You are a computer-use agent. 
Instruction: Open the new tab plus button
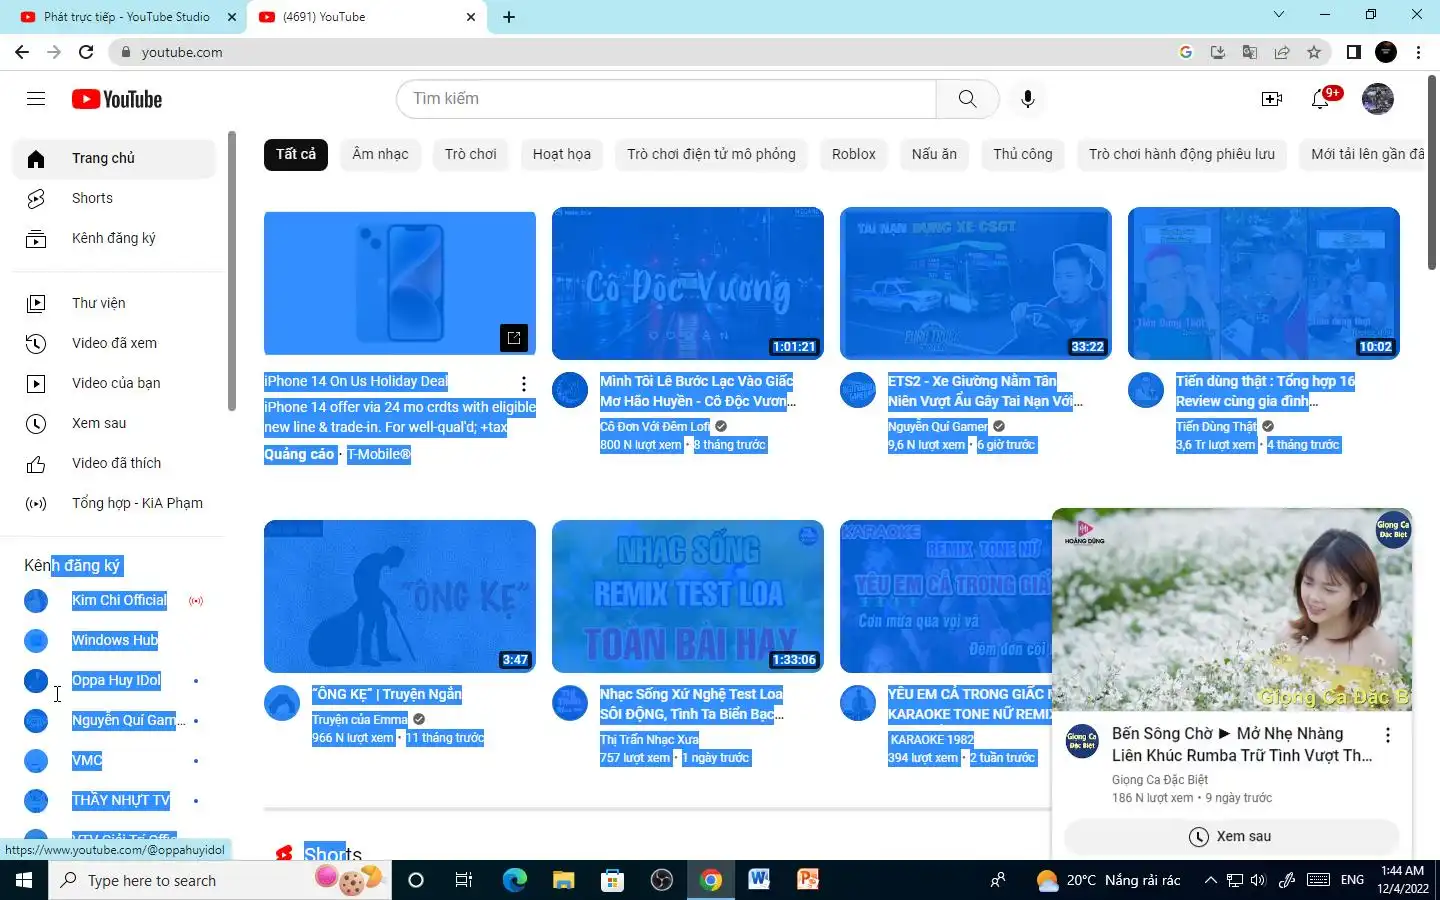pyautogui.click(x=509, y=17)
